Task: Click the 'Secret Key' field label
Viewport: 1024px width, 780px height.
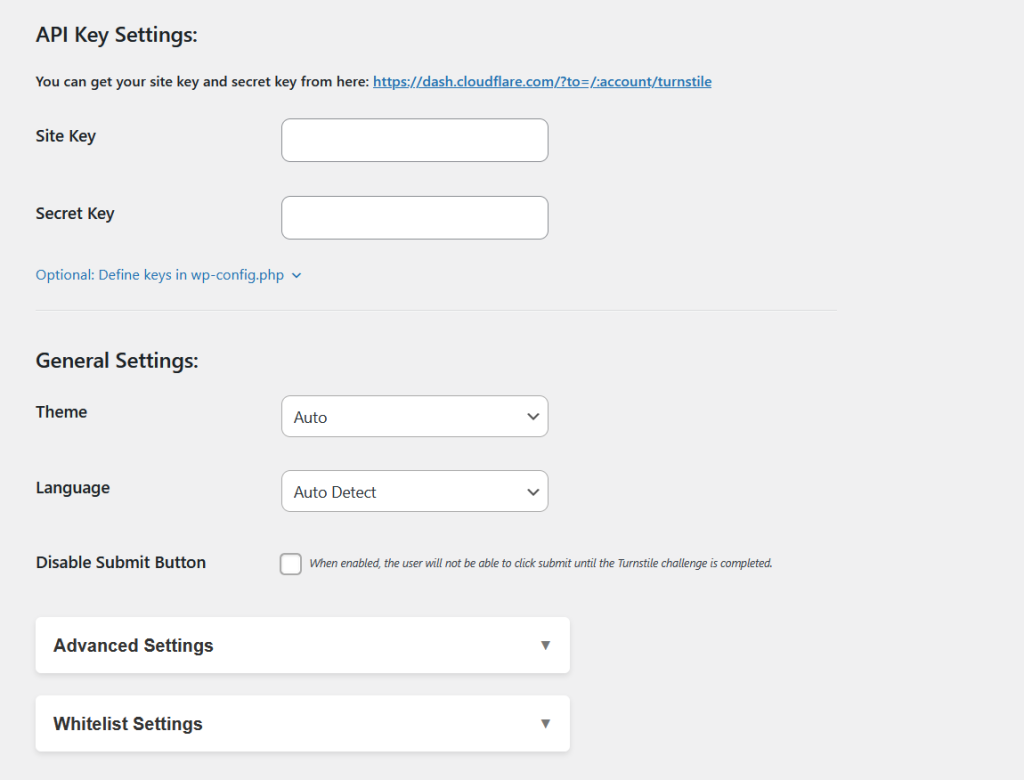Action: click(75, 214)
